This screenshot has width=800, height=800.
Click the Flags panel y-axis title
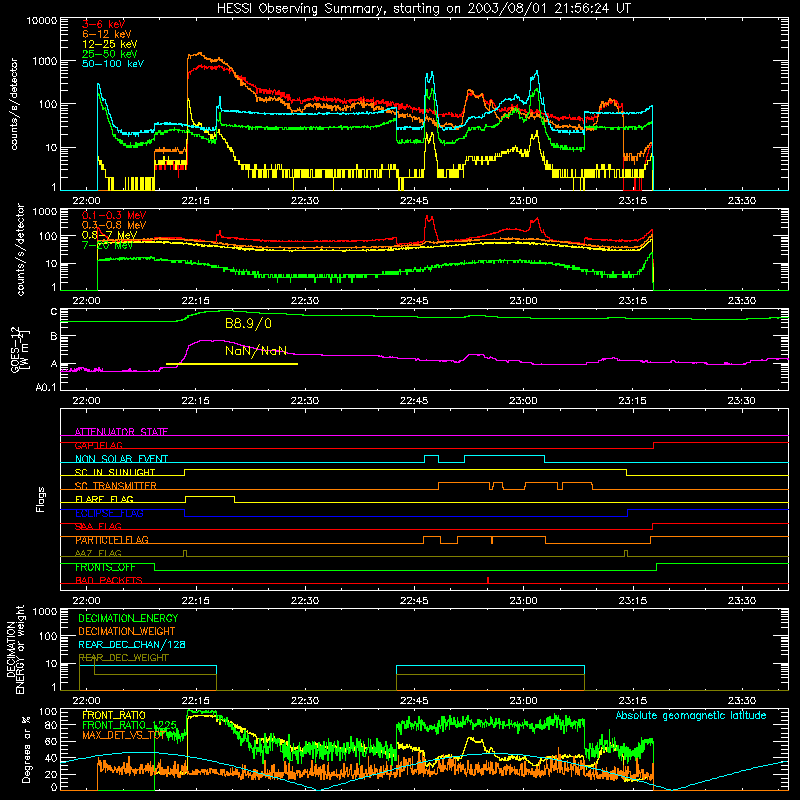[41, 499]
